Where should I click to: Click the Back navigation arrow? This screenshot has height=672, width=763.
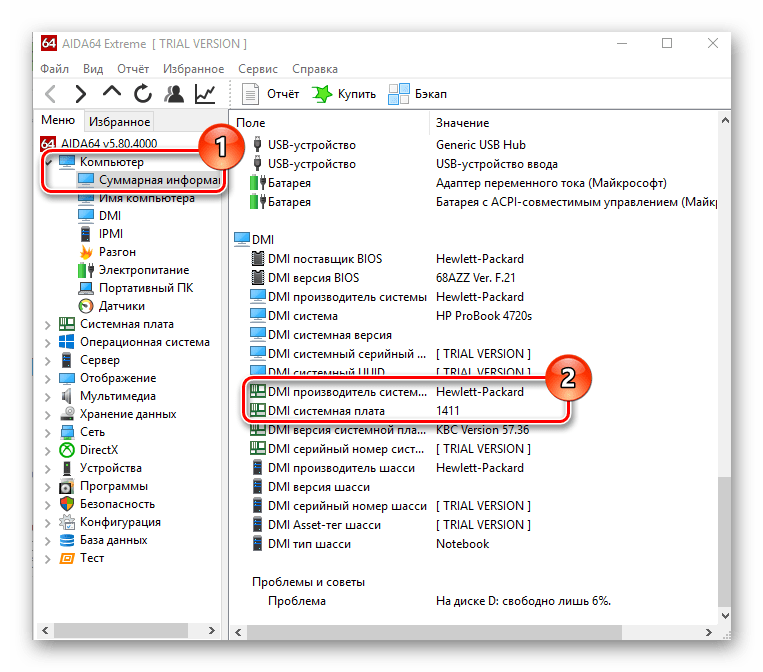[51, 93]
